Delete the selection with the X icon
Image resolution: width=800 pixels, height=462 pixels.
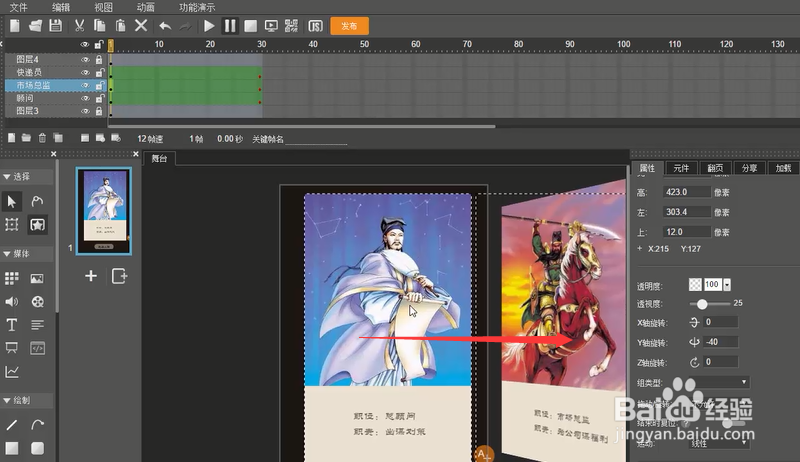[141, 25]
